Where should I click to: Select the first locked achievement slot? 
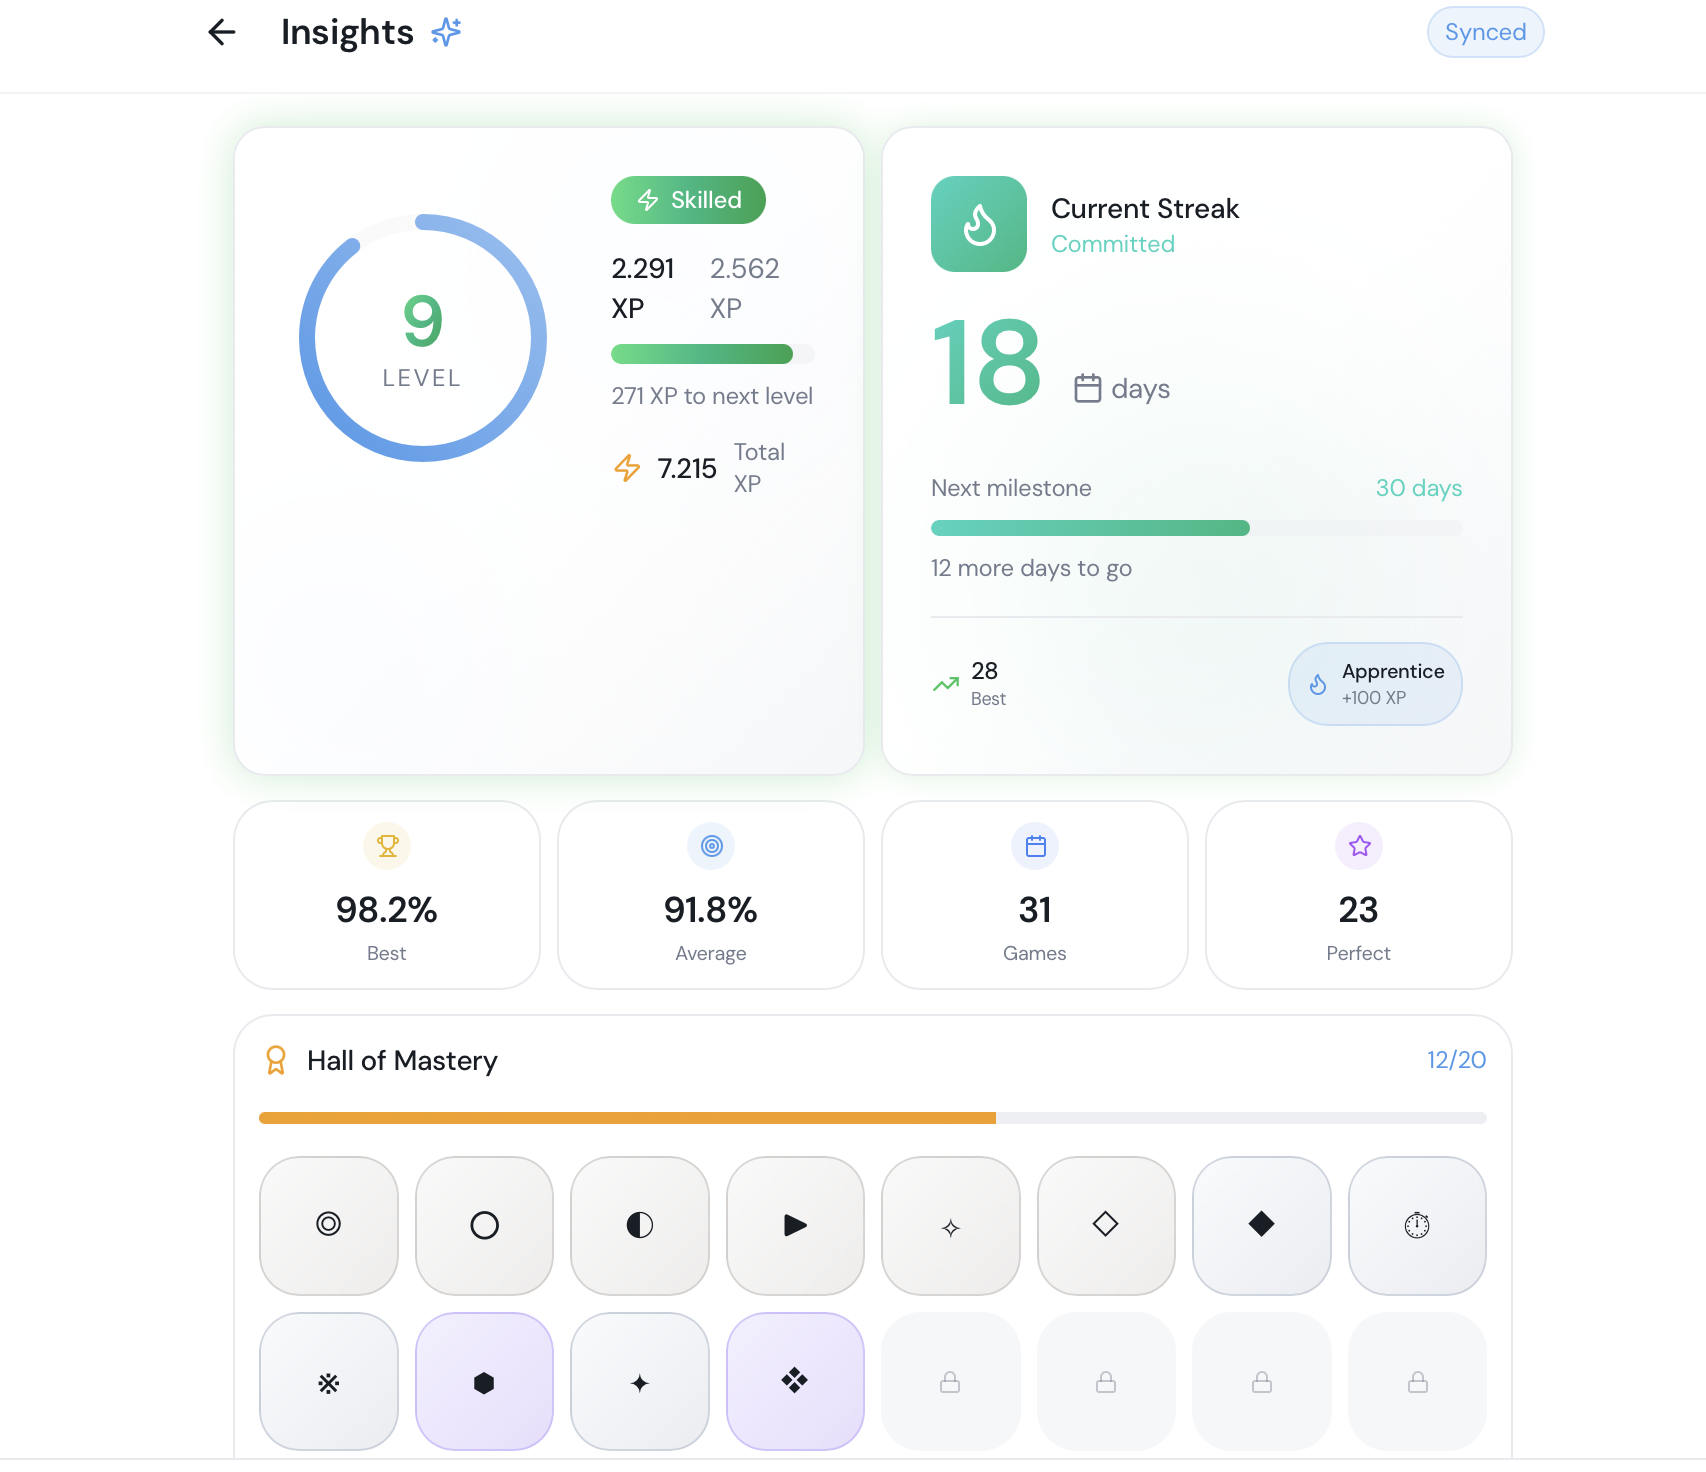[x=950, y=1381]
